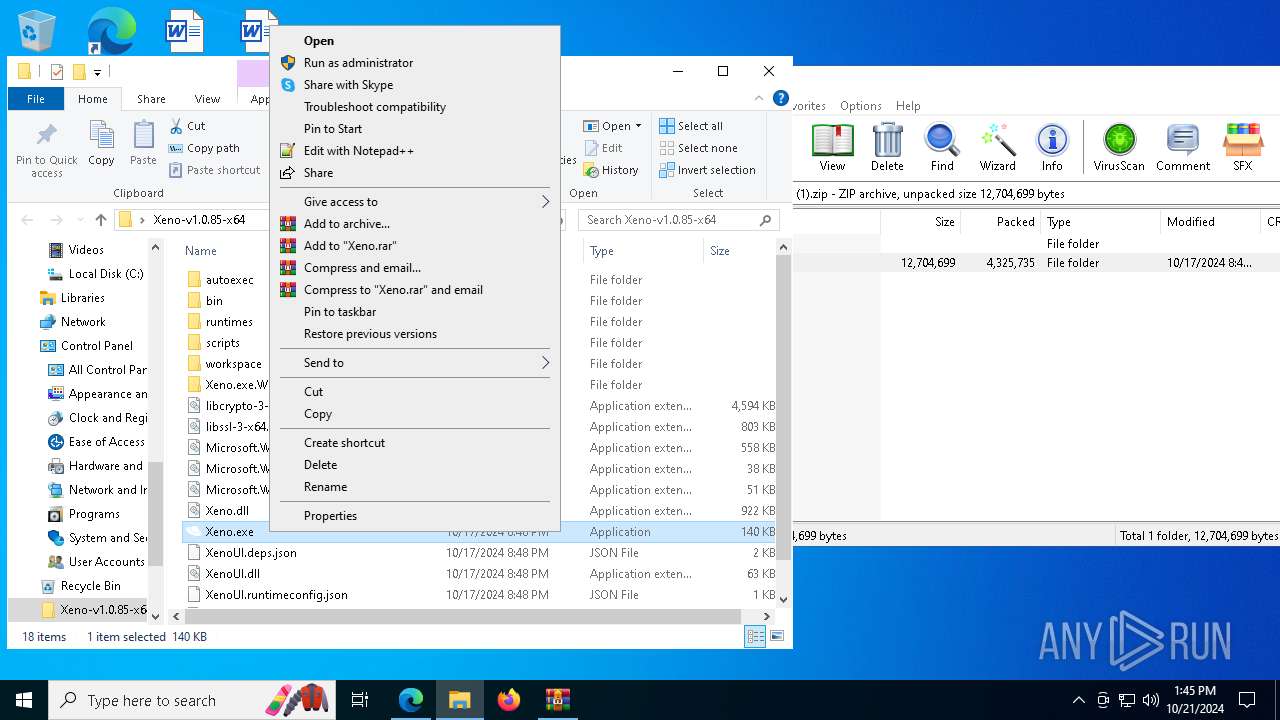Click Up one level arrow in Explorer
1280x720 pixels.
click(x=101, y=220)
